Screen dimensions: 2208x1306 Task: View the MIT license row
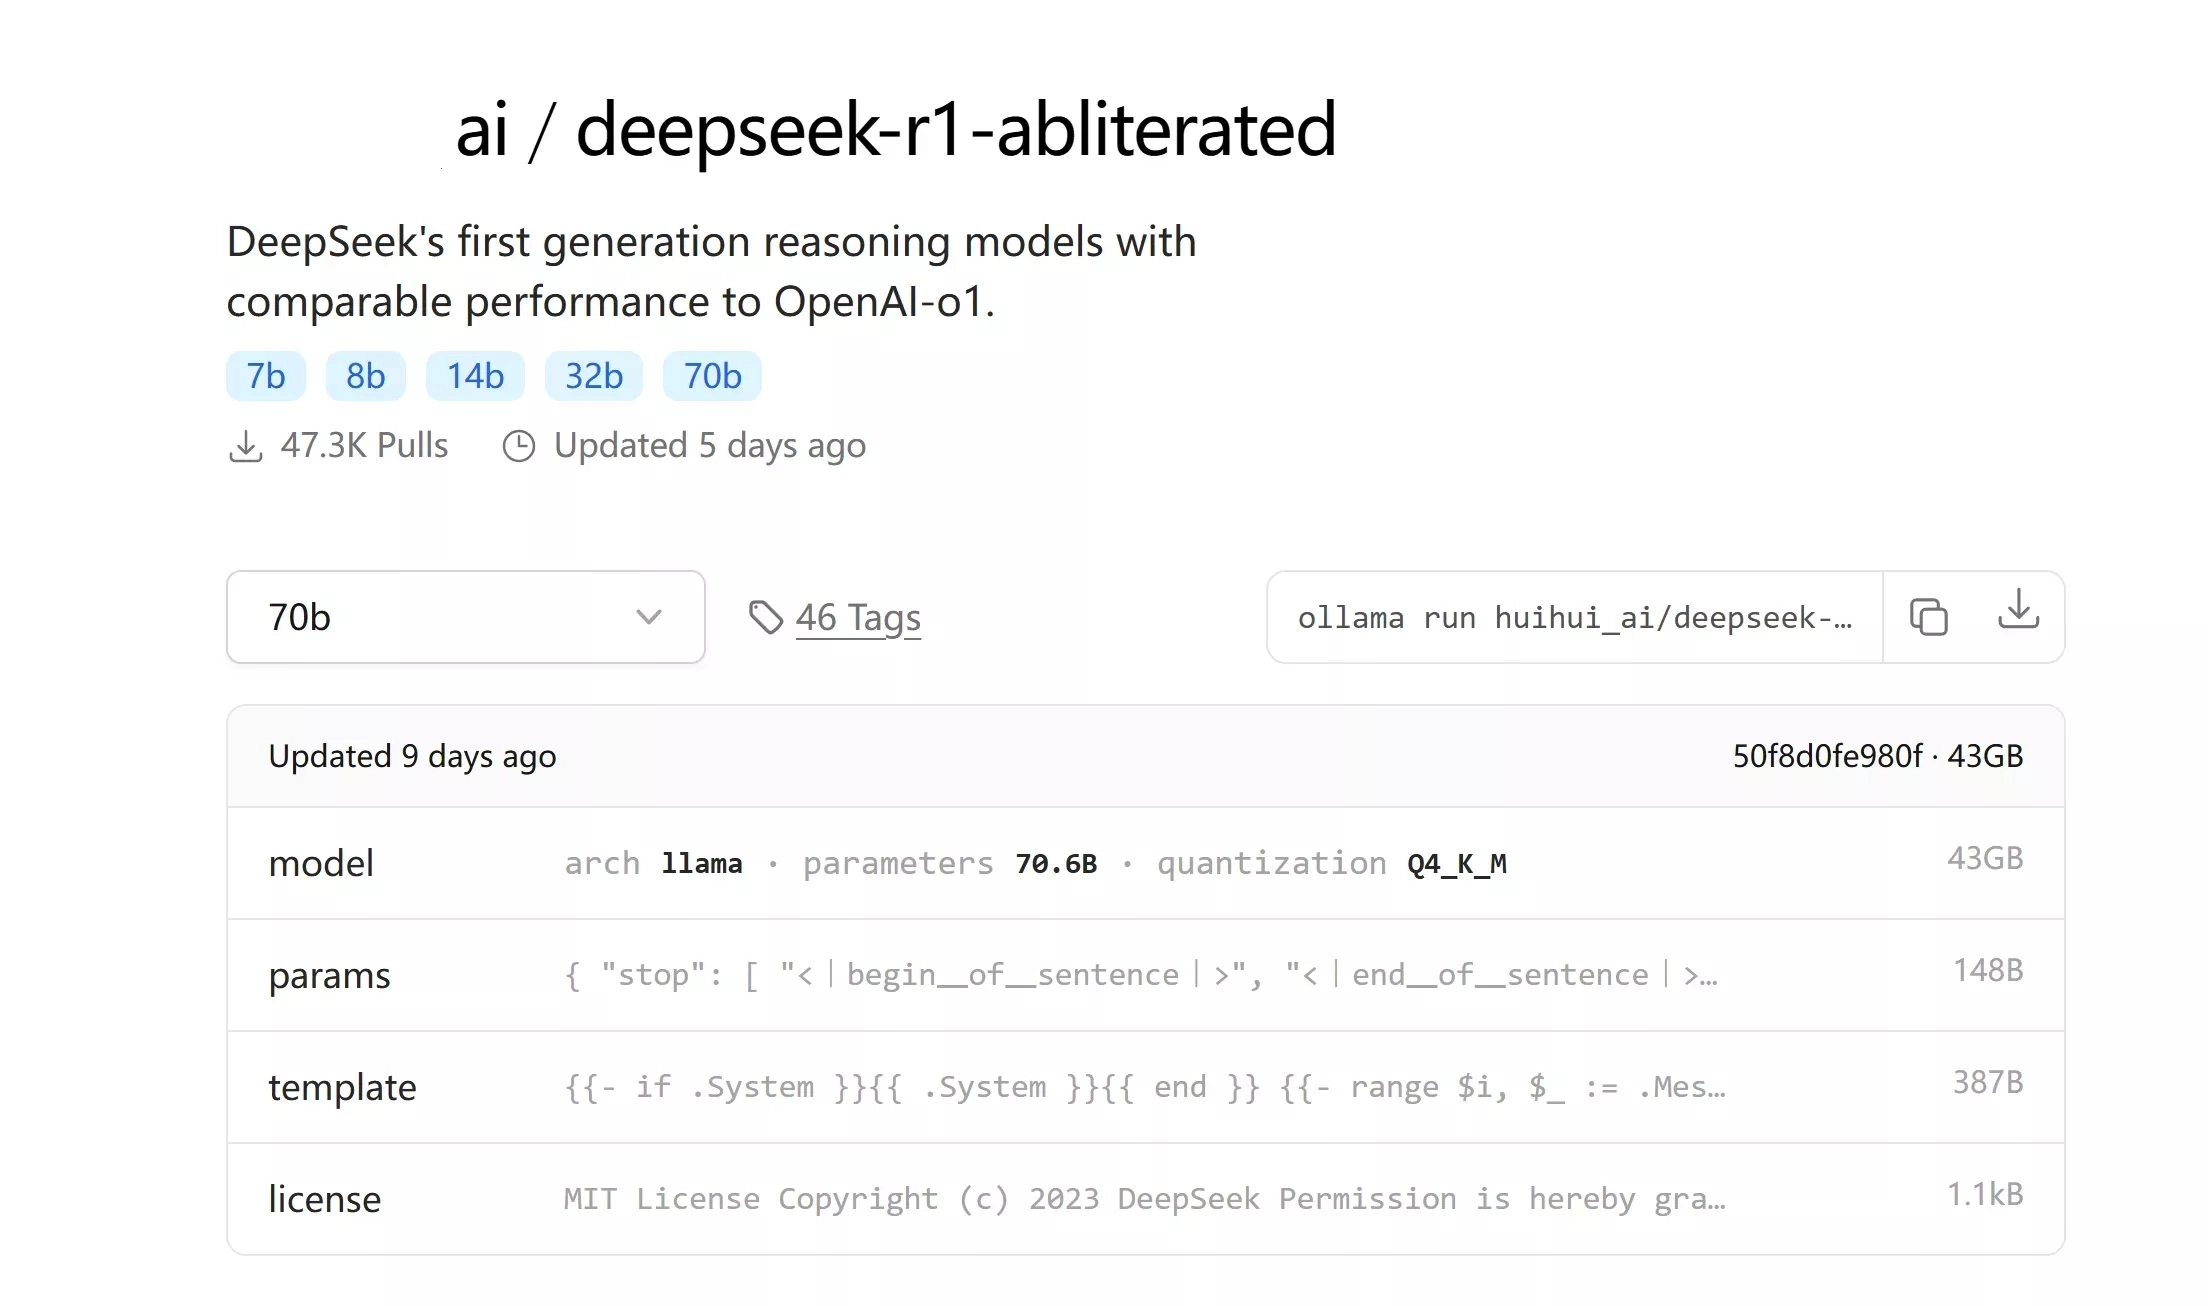[1100, 1198]
